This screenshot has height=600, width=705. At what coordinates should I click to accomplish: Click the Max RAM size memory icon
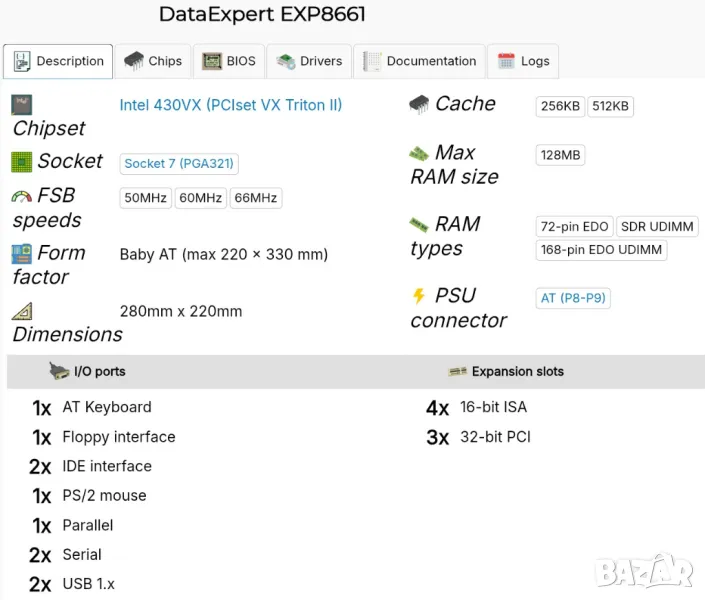point(419,154)
